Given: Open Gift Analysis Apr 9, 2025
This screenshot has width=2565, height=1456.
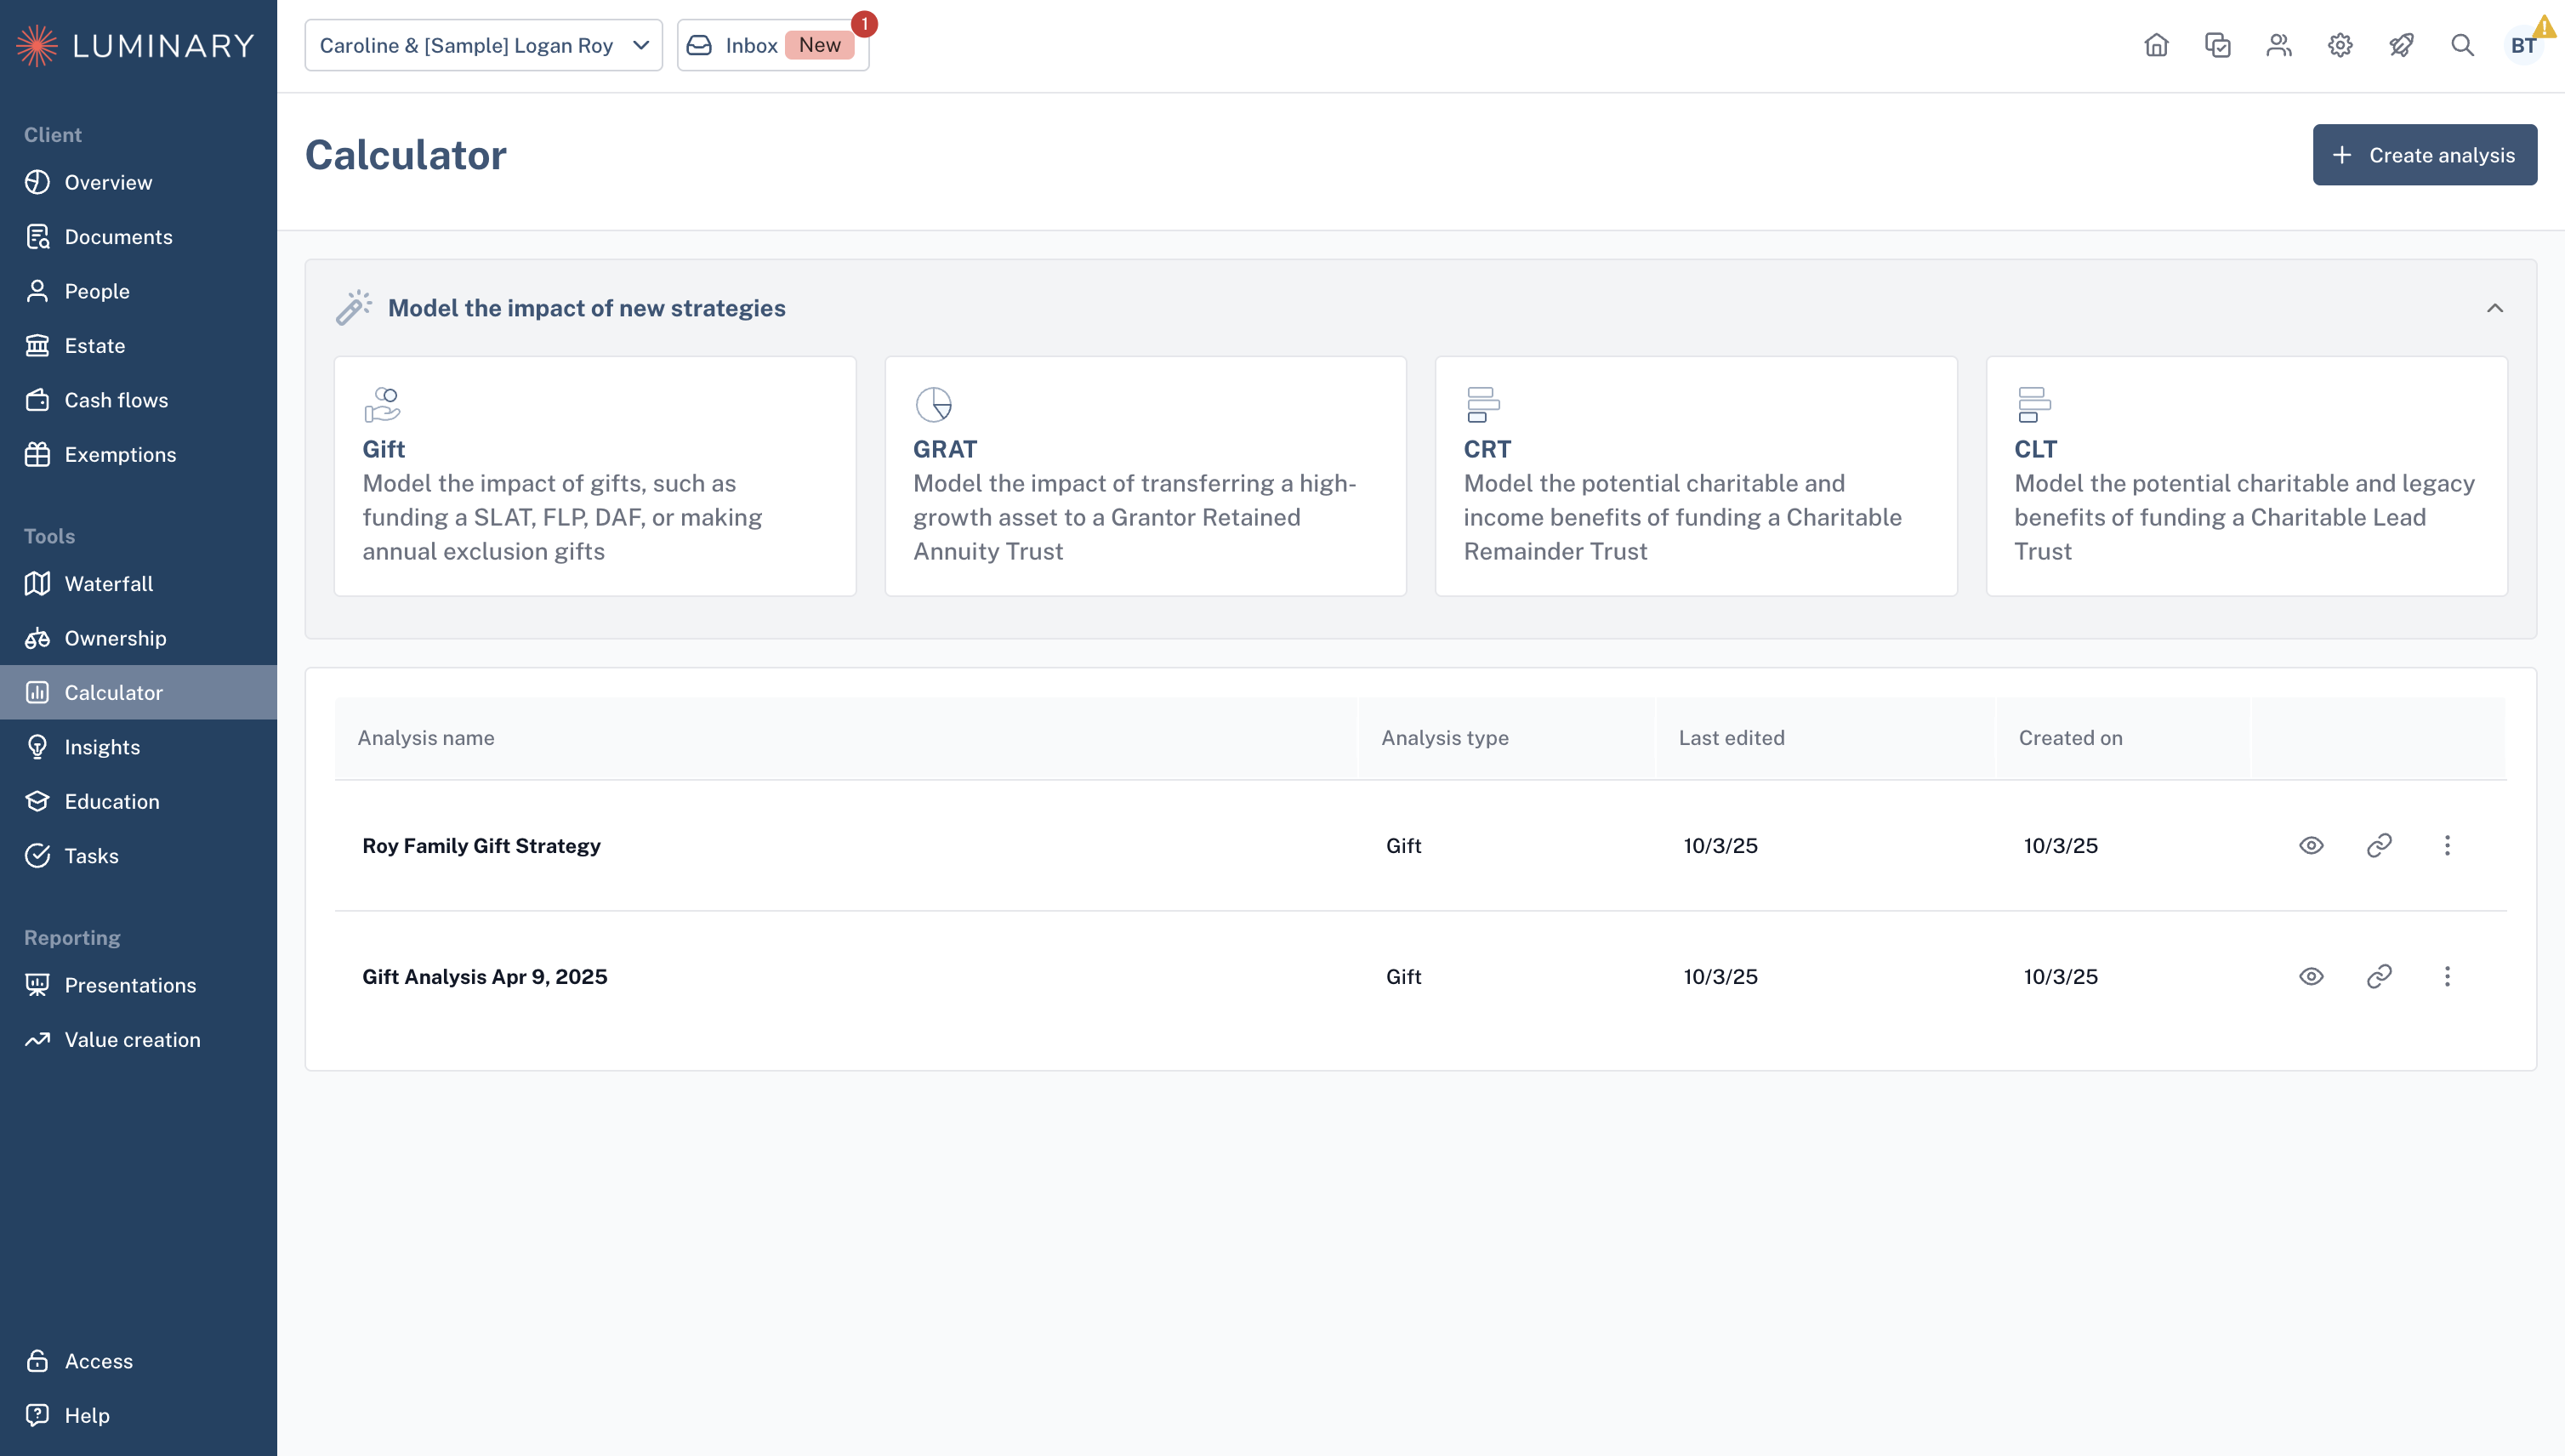Looking at the screenshot, I should tap(484, 977).
